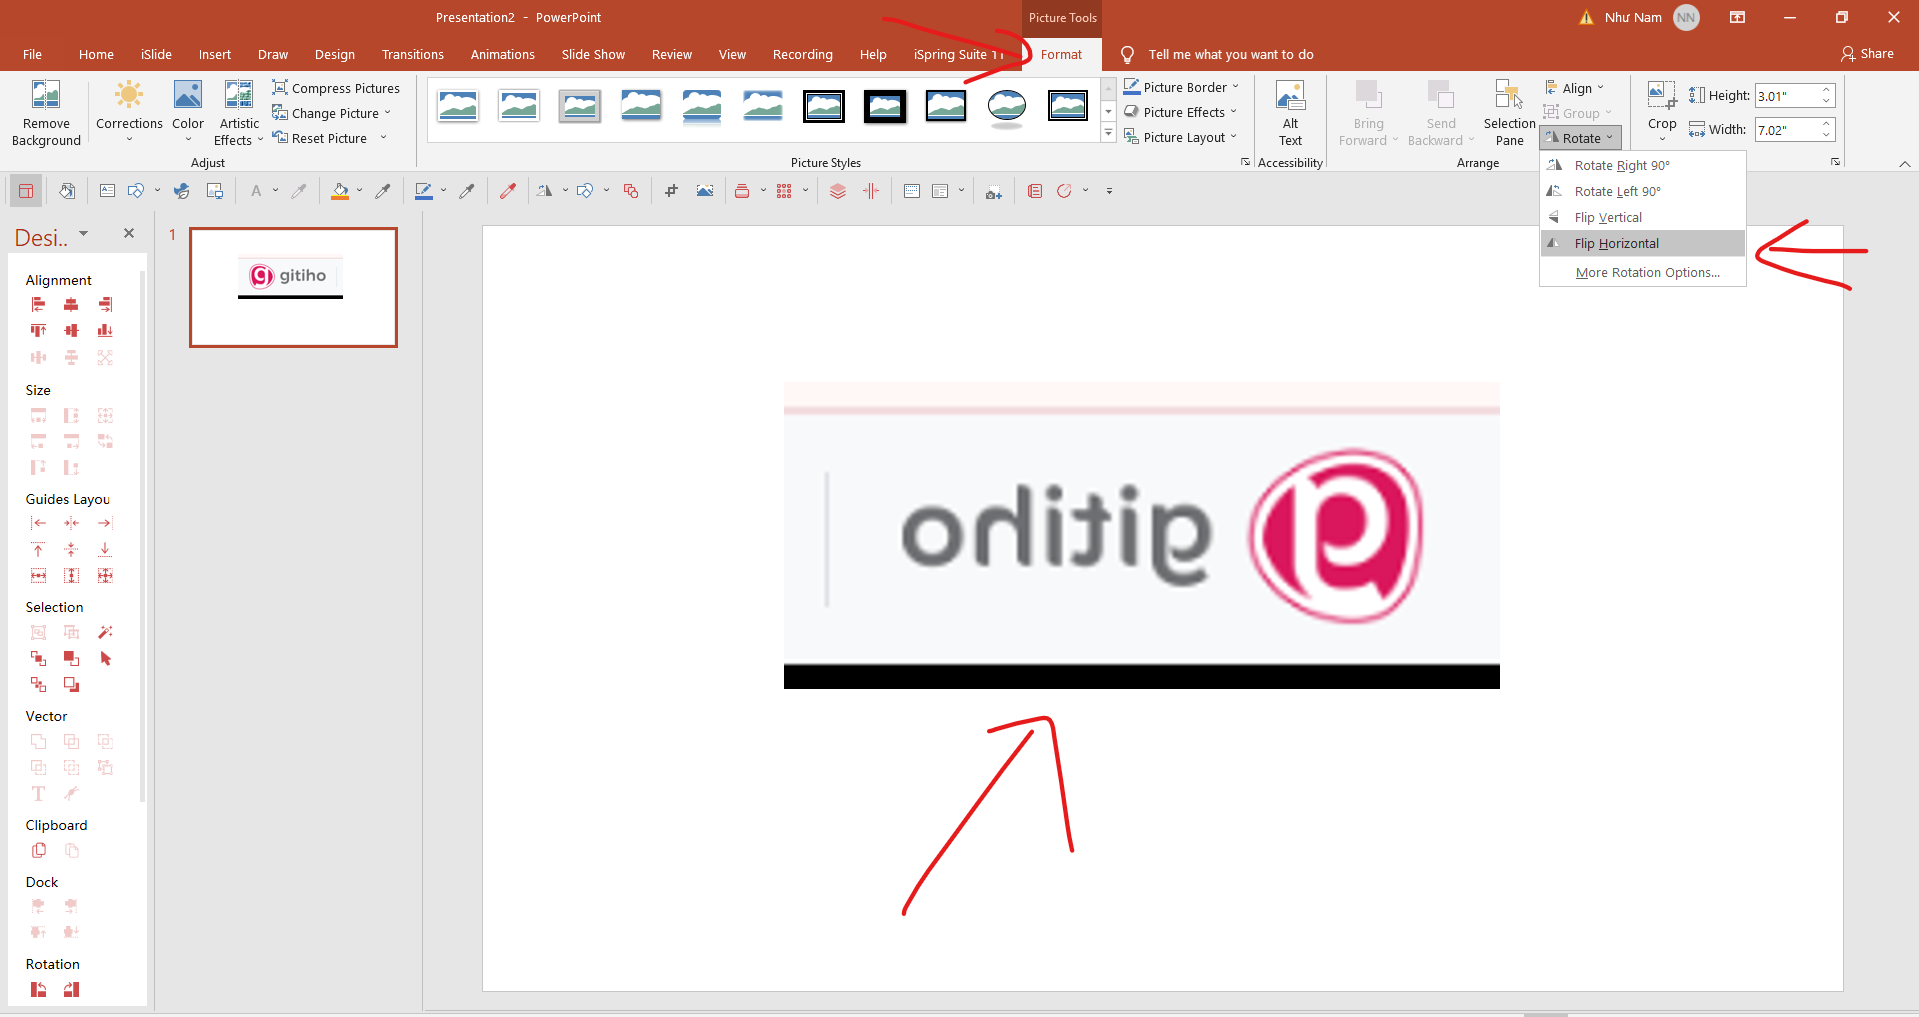This screenshot has height=1017, width=1919.
Task: Open Design Tools panel options dropdown
Action: [84, 233]
